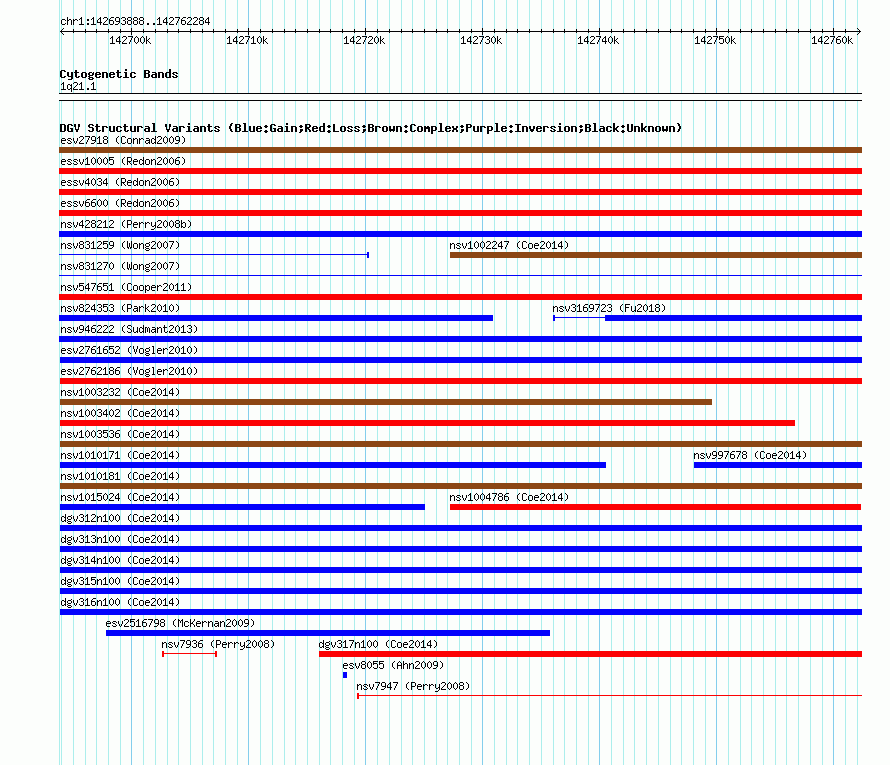The image size is (890, 765).
Task: Click the chr1:142693888..142762284 coordinate label
Action: pyautogui.click(x=135, y=21)
